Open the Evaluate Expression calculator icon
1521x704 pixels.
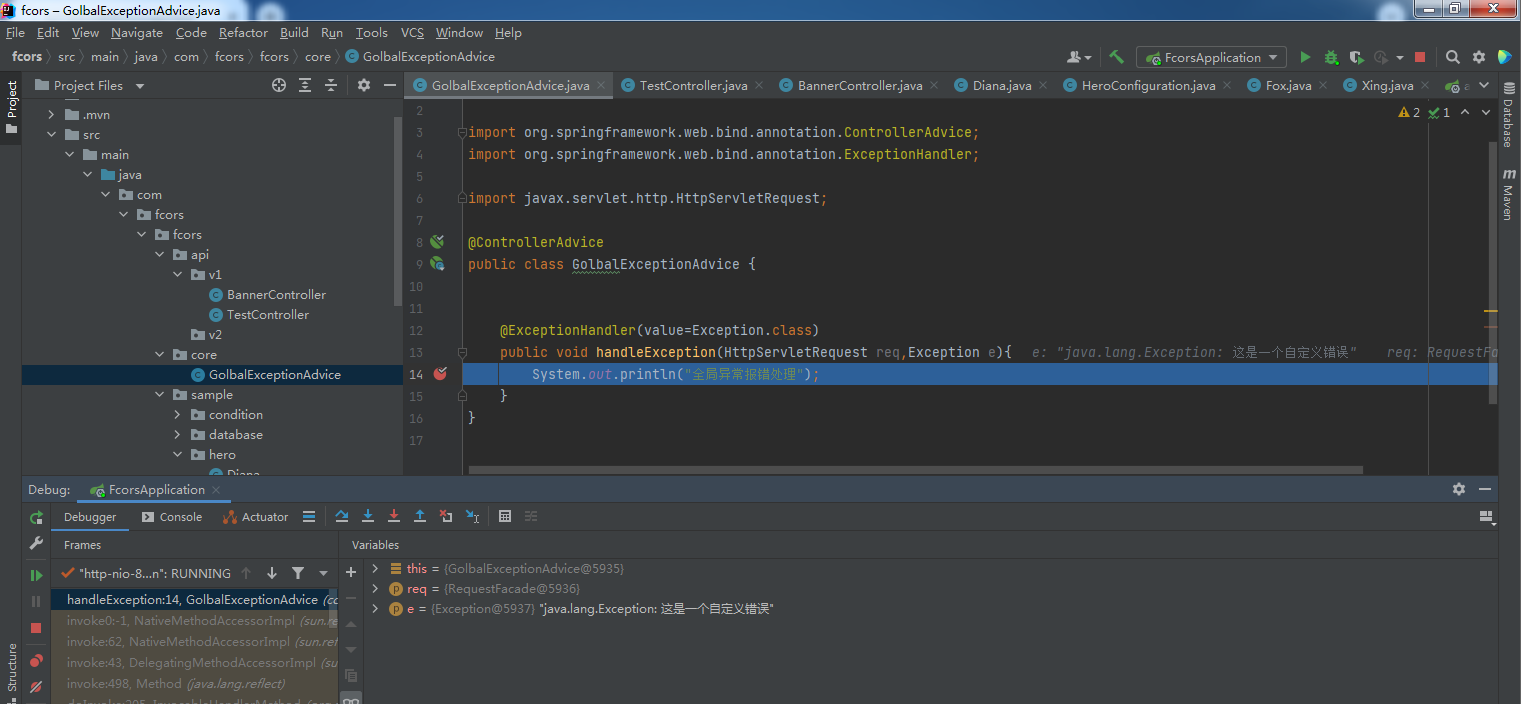(505, 516)
